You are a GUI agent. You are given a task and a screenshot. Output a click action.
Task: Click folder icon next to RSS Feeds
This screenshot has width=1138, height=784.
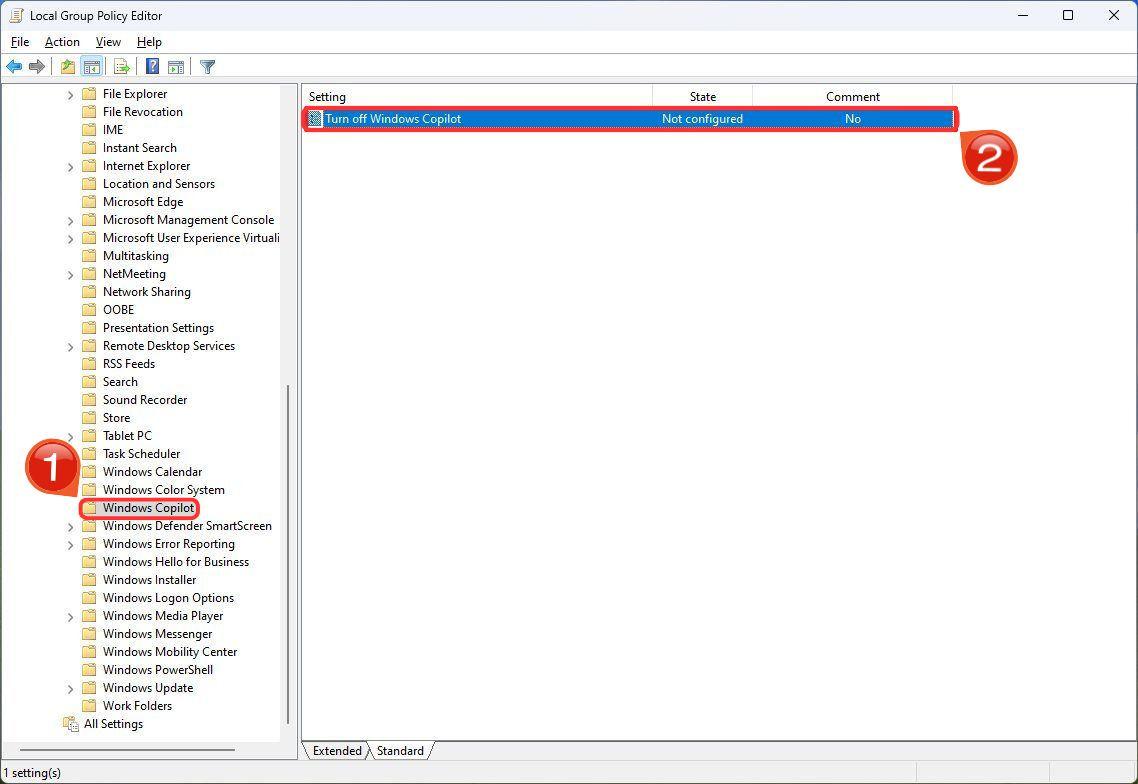(x=89, y=364)
